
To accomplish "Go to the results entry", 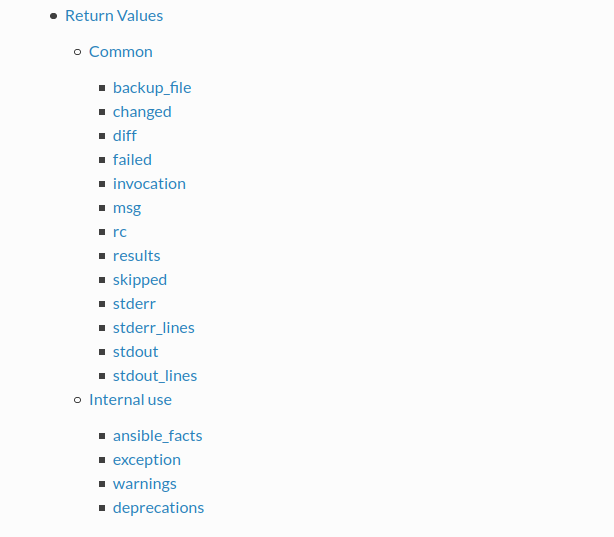I will 137,256.
